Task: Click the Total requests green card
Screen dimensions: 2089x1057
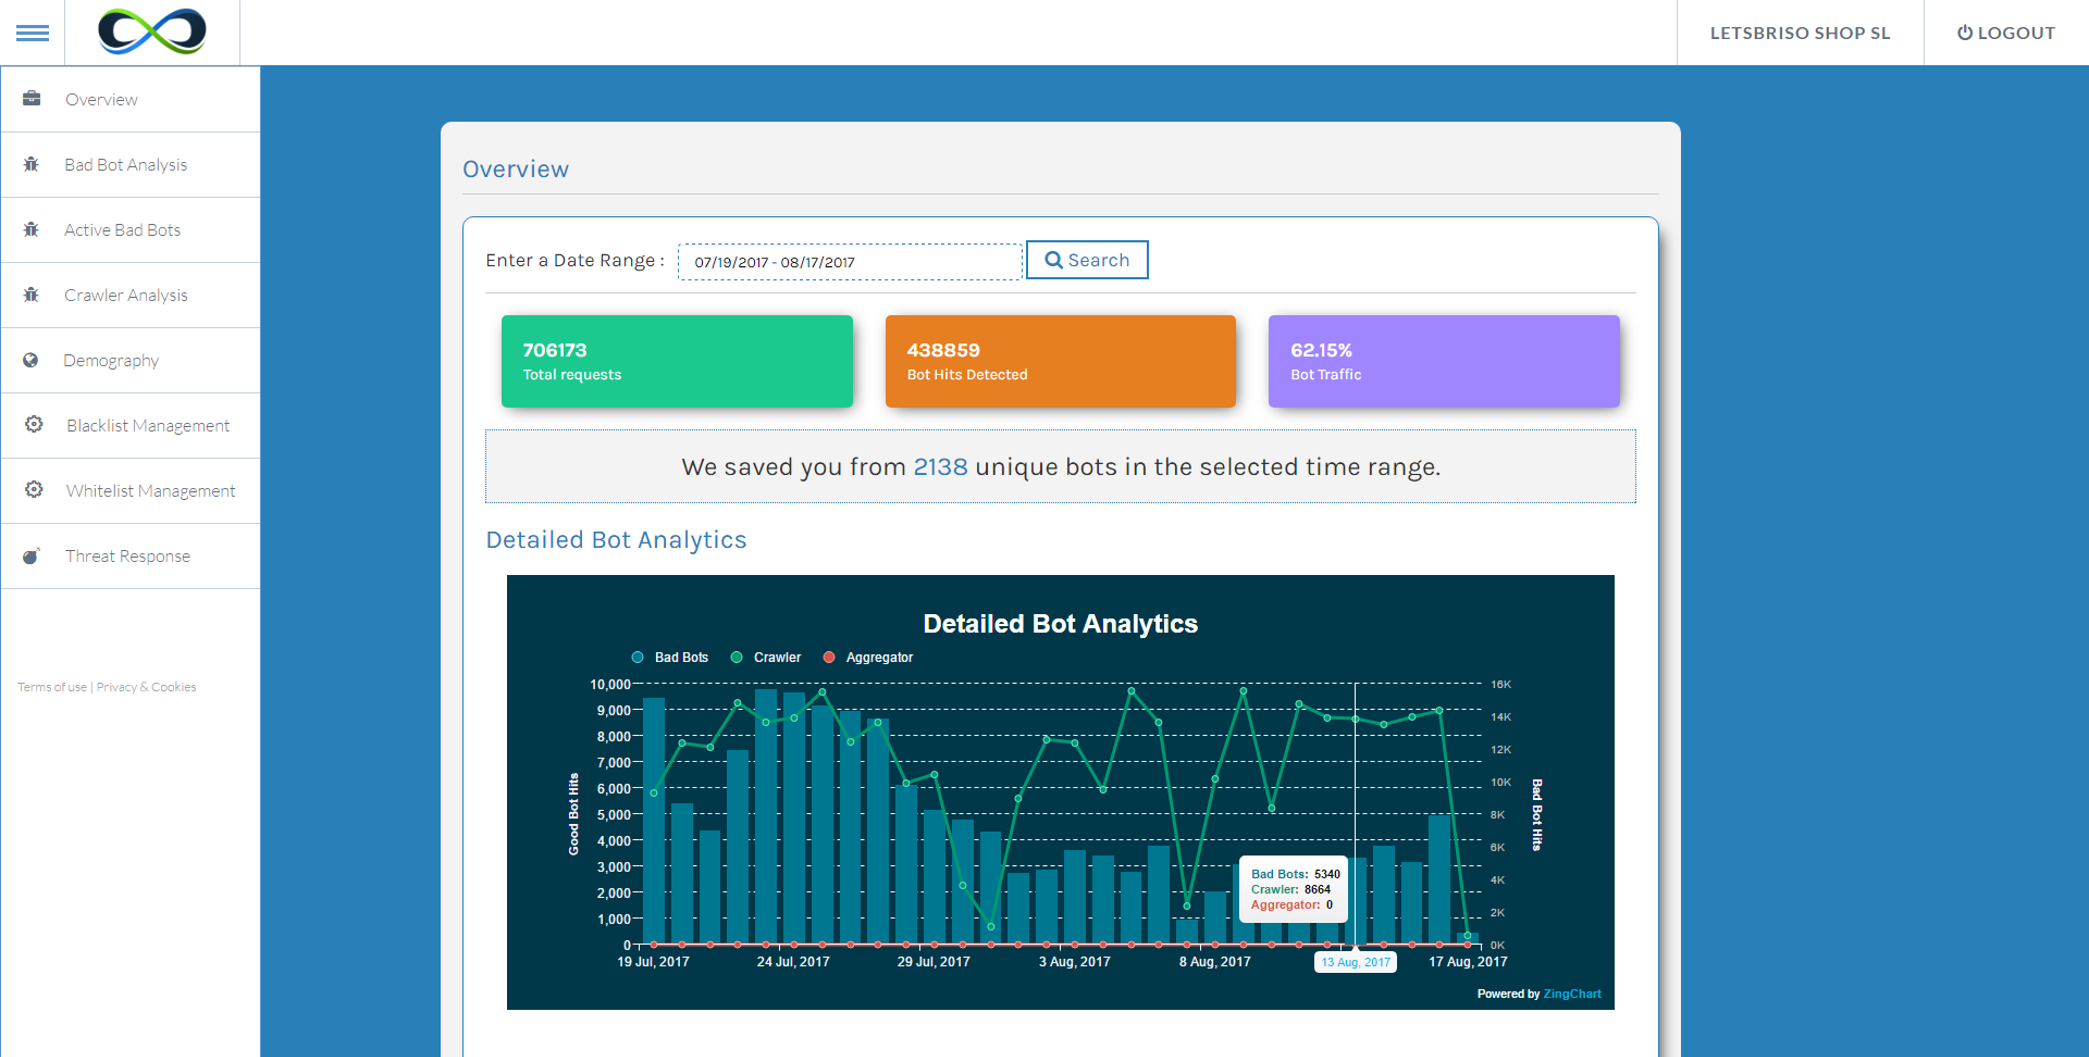Action: [x=677, y=361]
